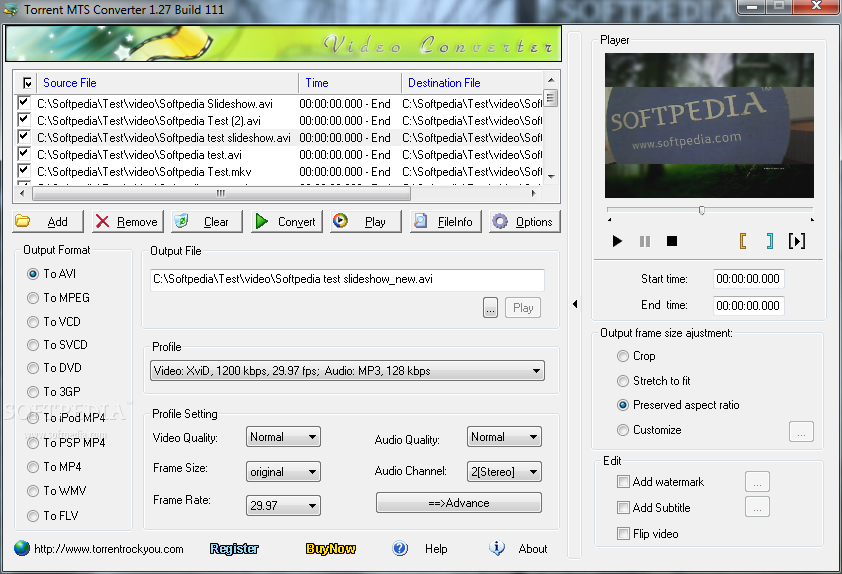Uncheck Softpedia Slideshow.avi row checkbox
The image size is (842, 574).
(24, 102)
